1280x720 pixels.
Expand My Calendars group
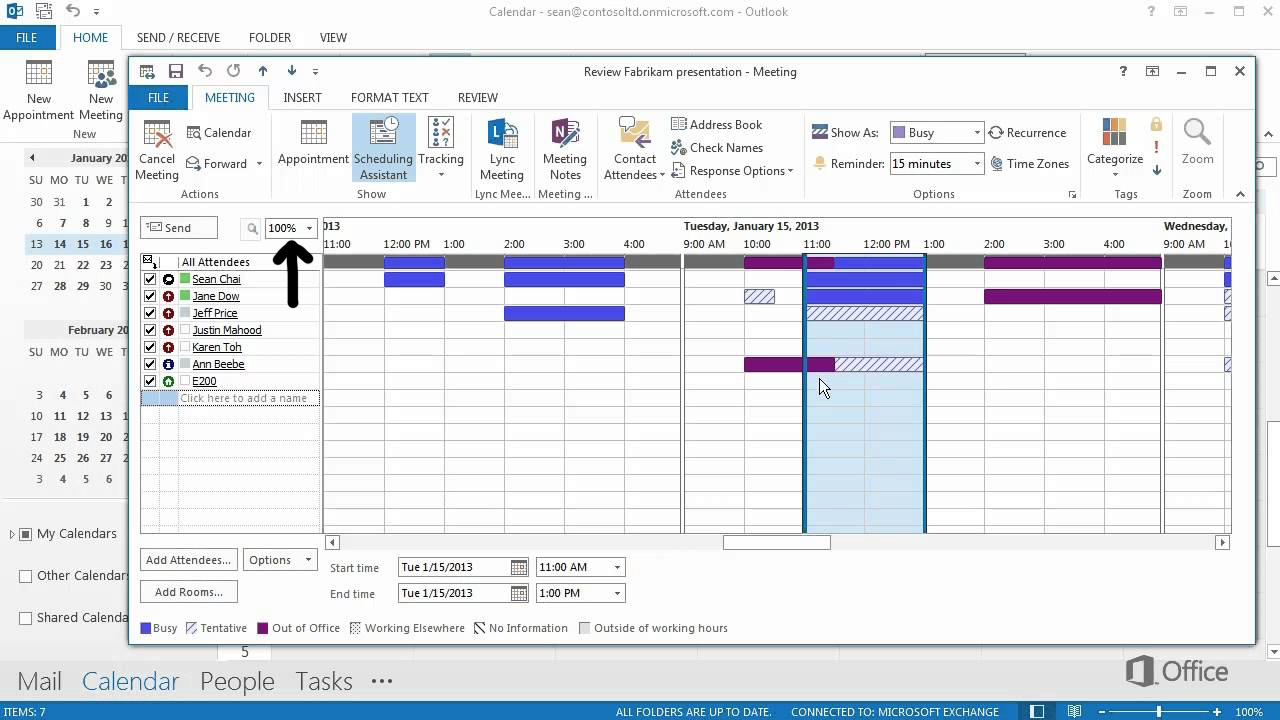tap(12, 534)
